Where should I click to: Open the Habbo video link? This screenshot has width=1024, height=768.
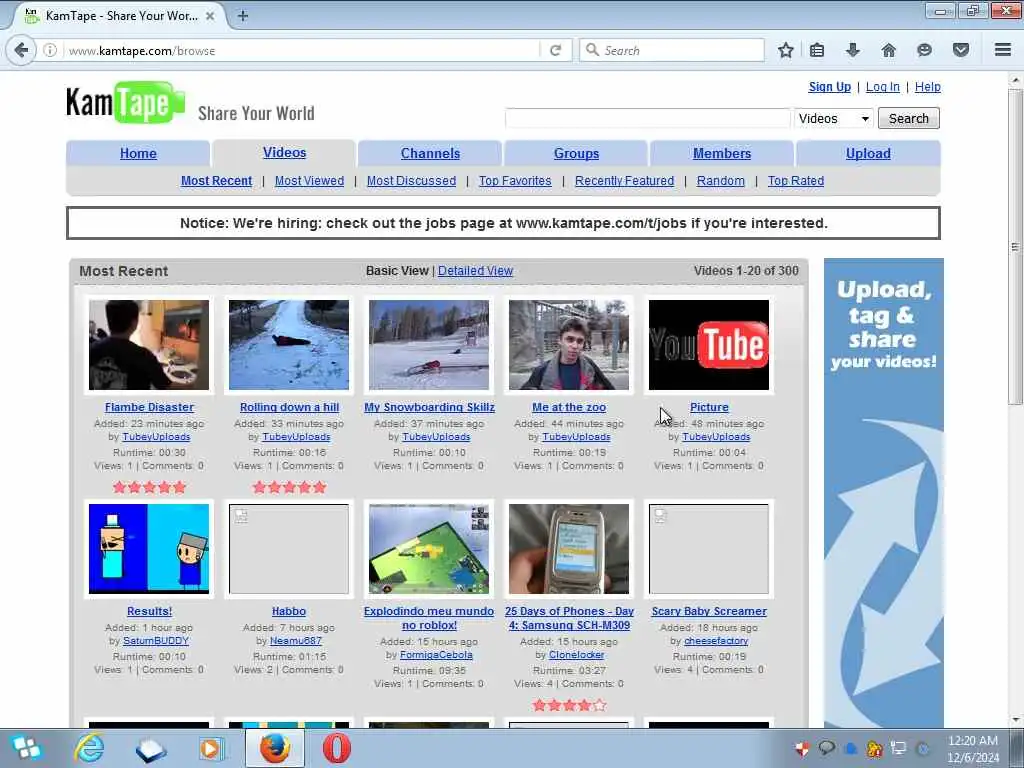point(289,611)
